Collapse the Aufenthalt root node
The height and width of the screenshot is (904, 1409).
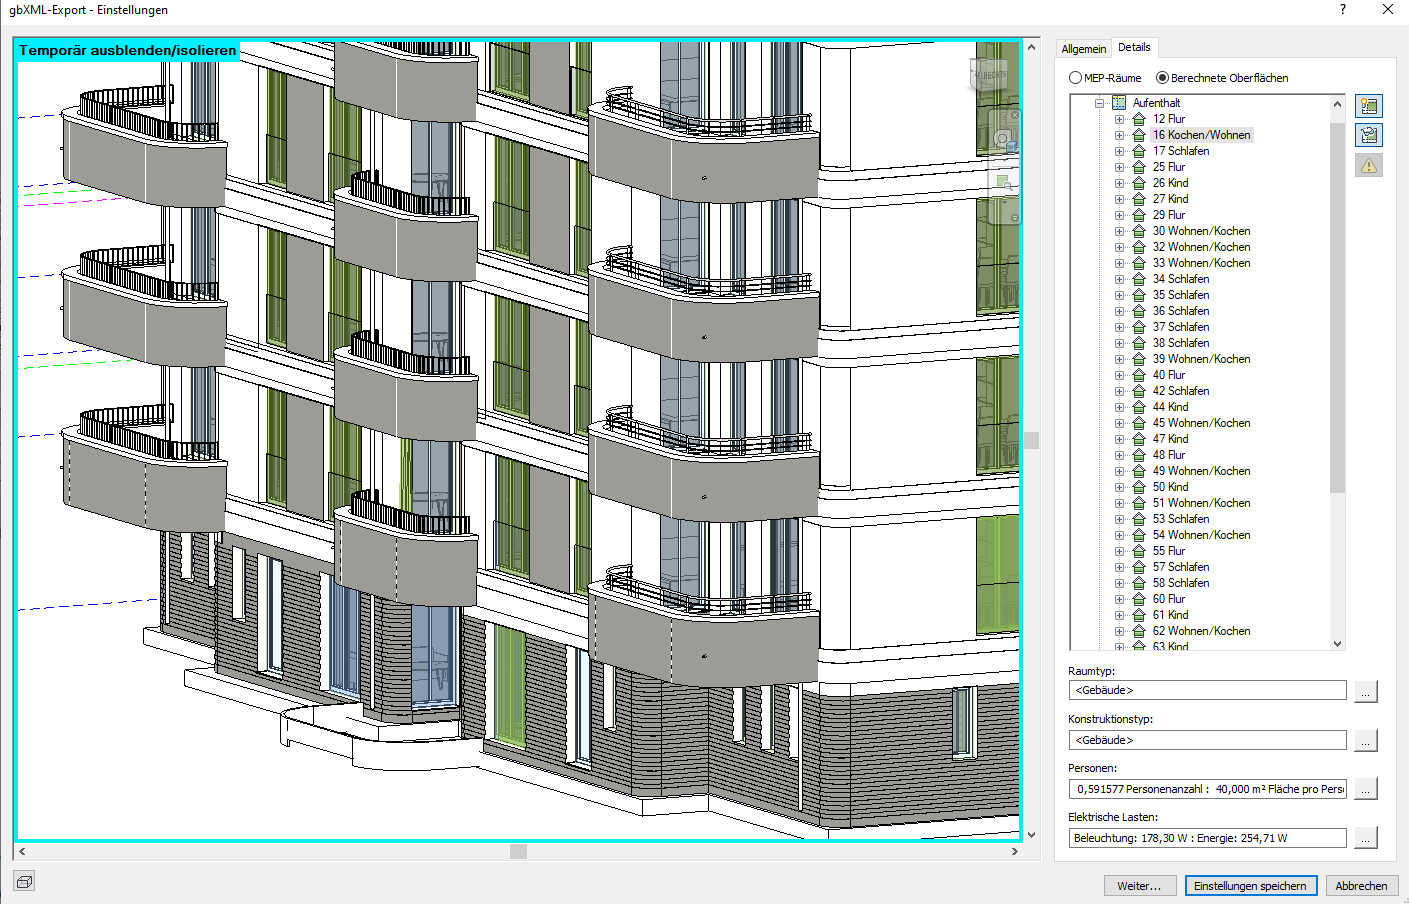(1099, 102)
